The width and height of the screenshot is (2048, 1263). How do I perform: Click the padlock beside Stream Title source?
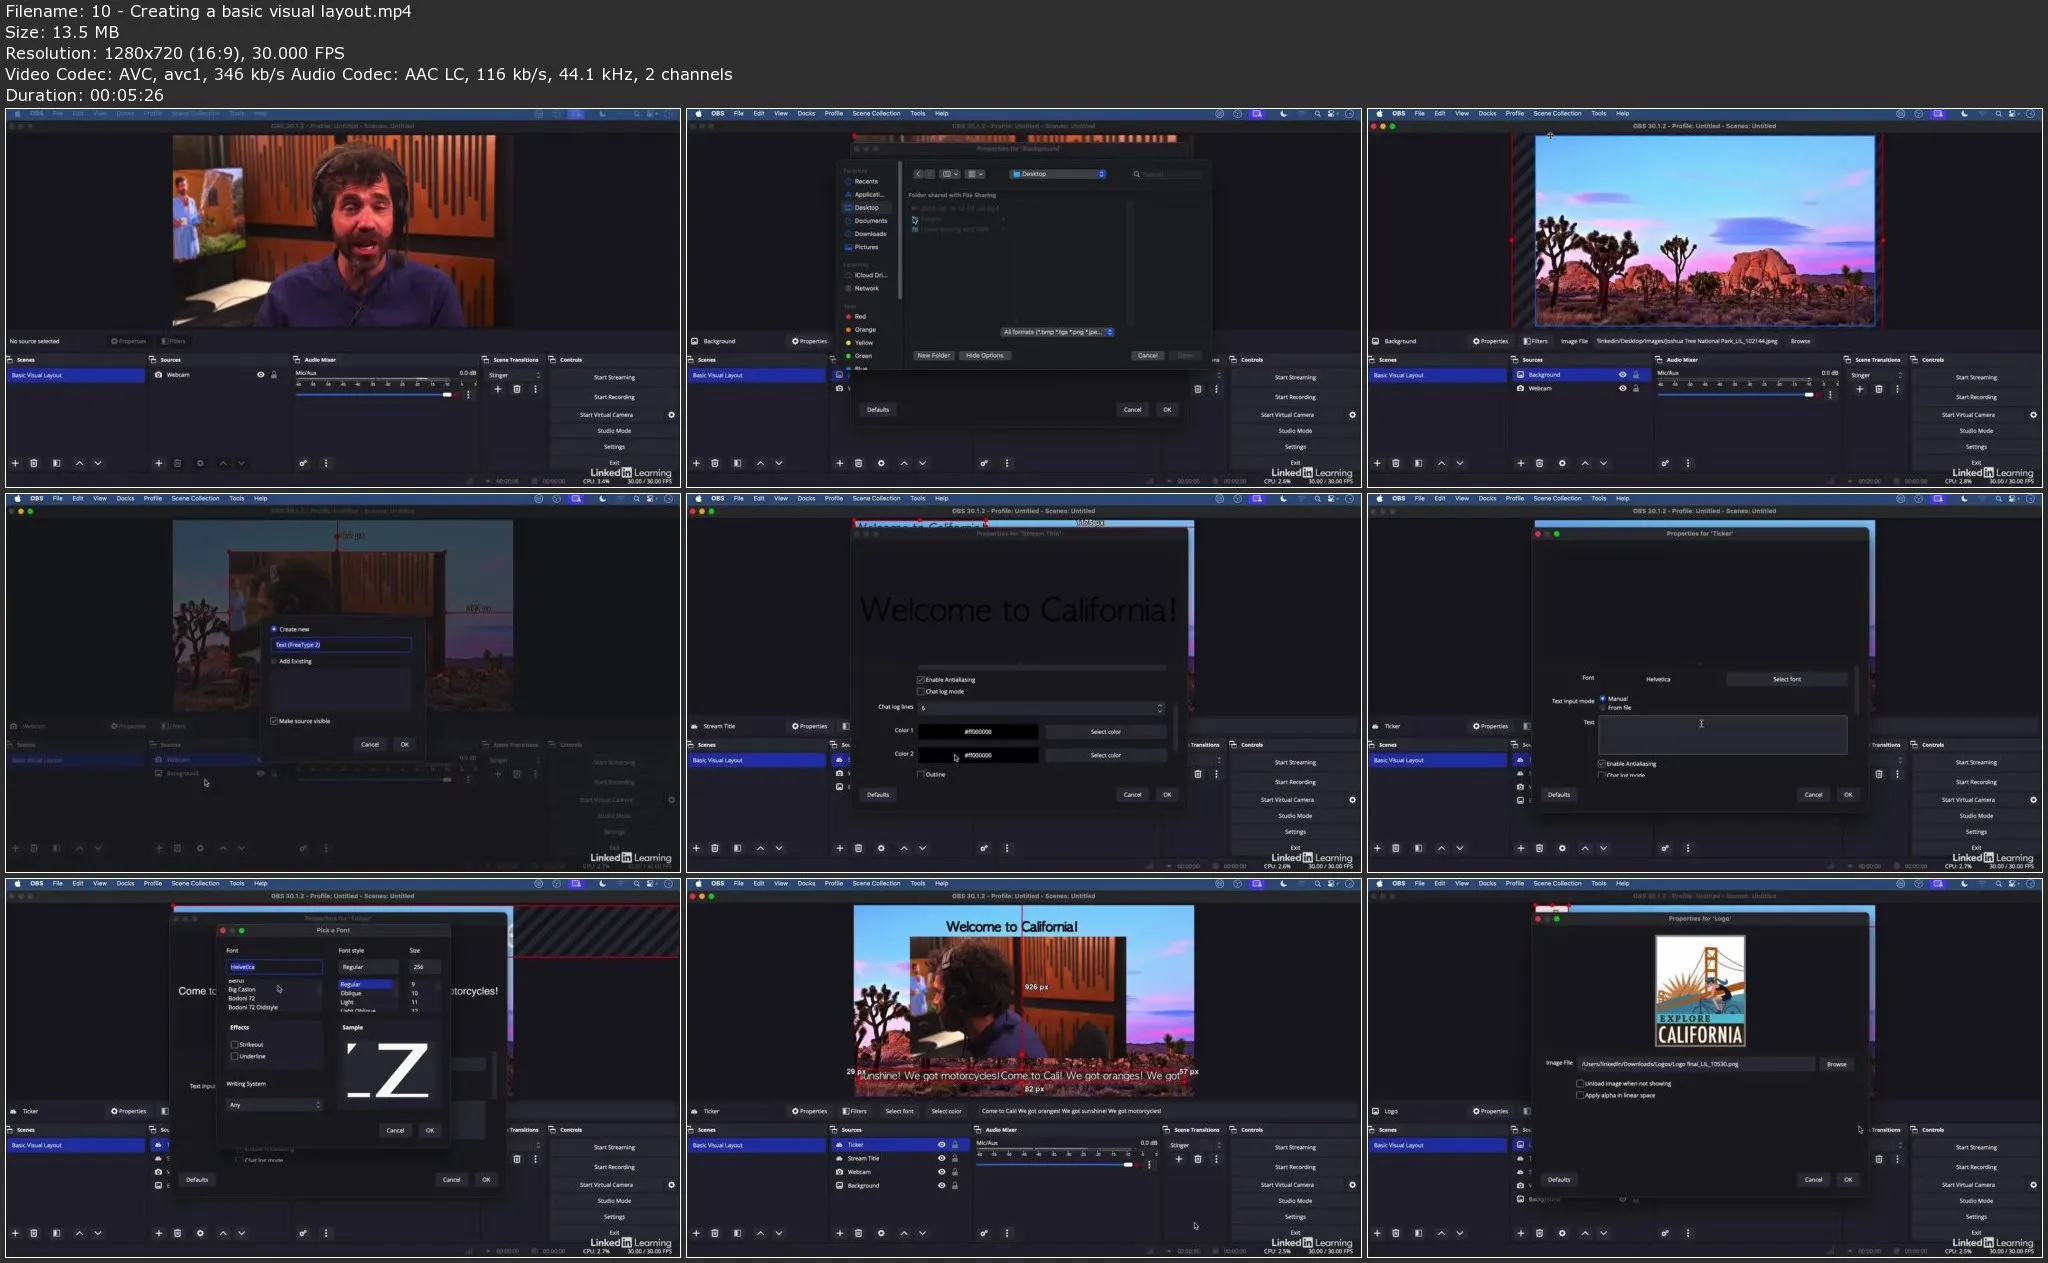click(955, 1159)
